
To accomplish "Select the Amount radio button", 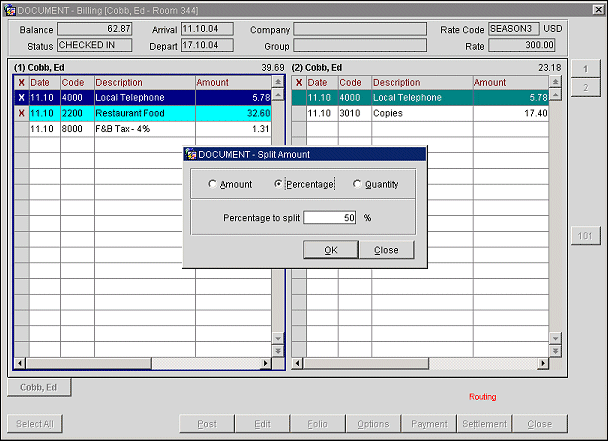I will (x=212, y=185).
